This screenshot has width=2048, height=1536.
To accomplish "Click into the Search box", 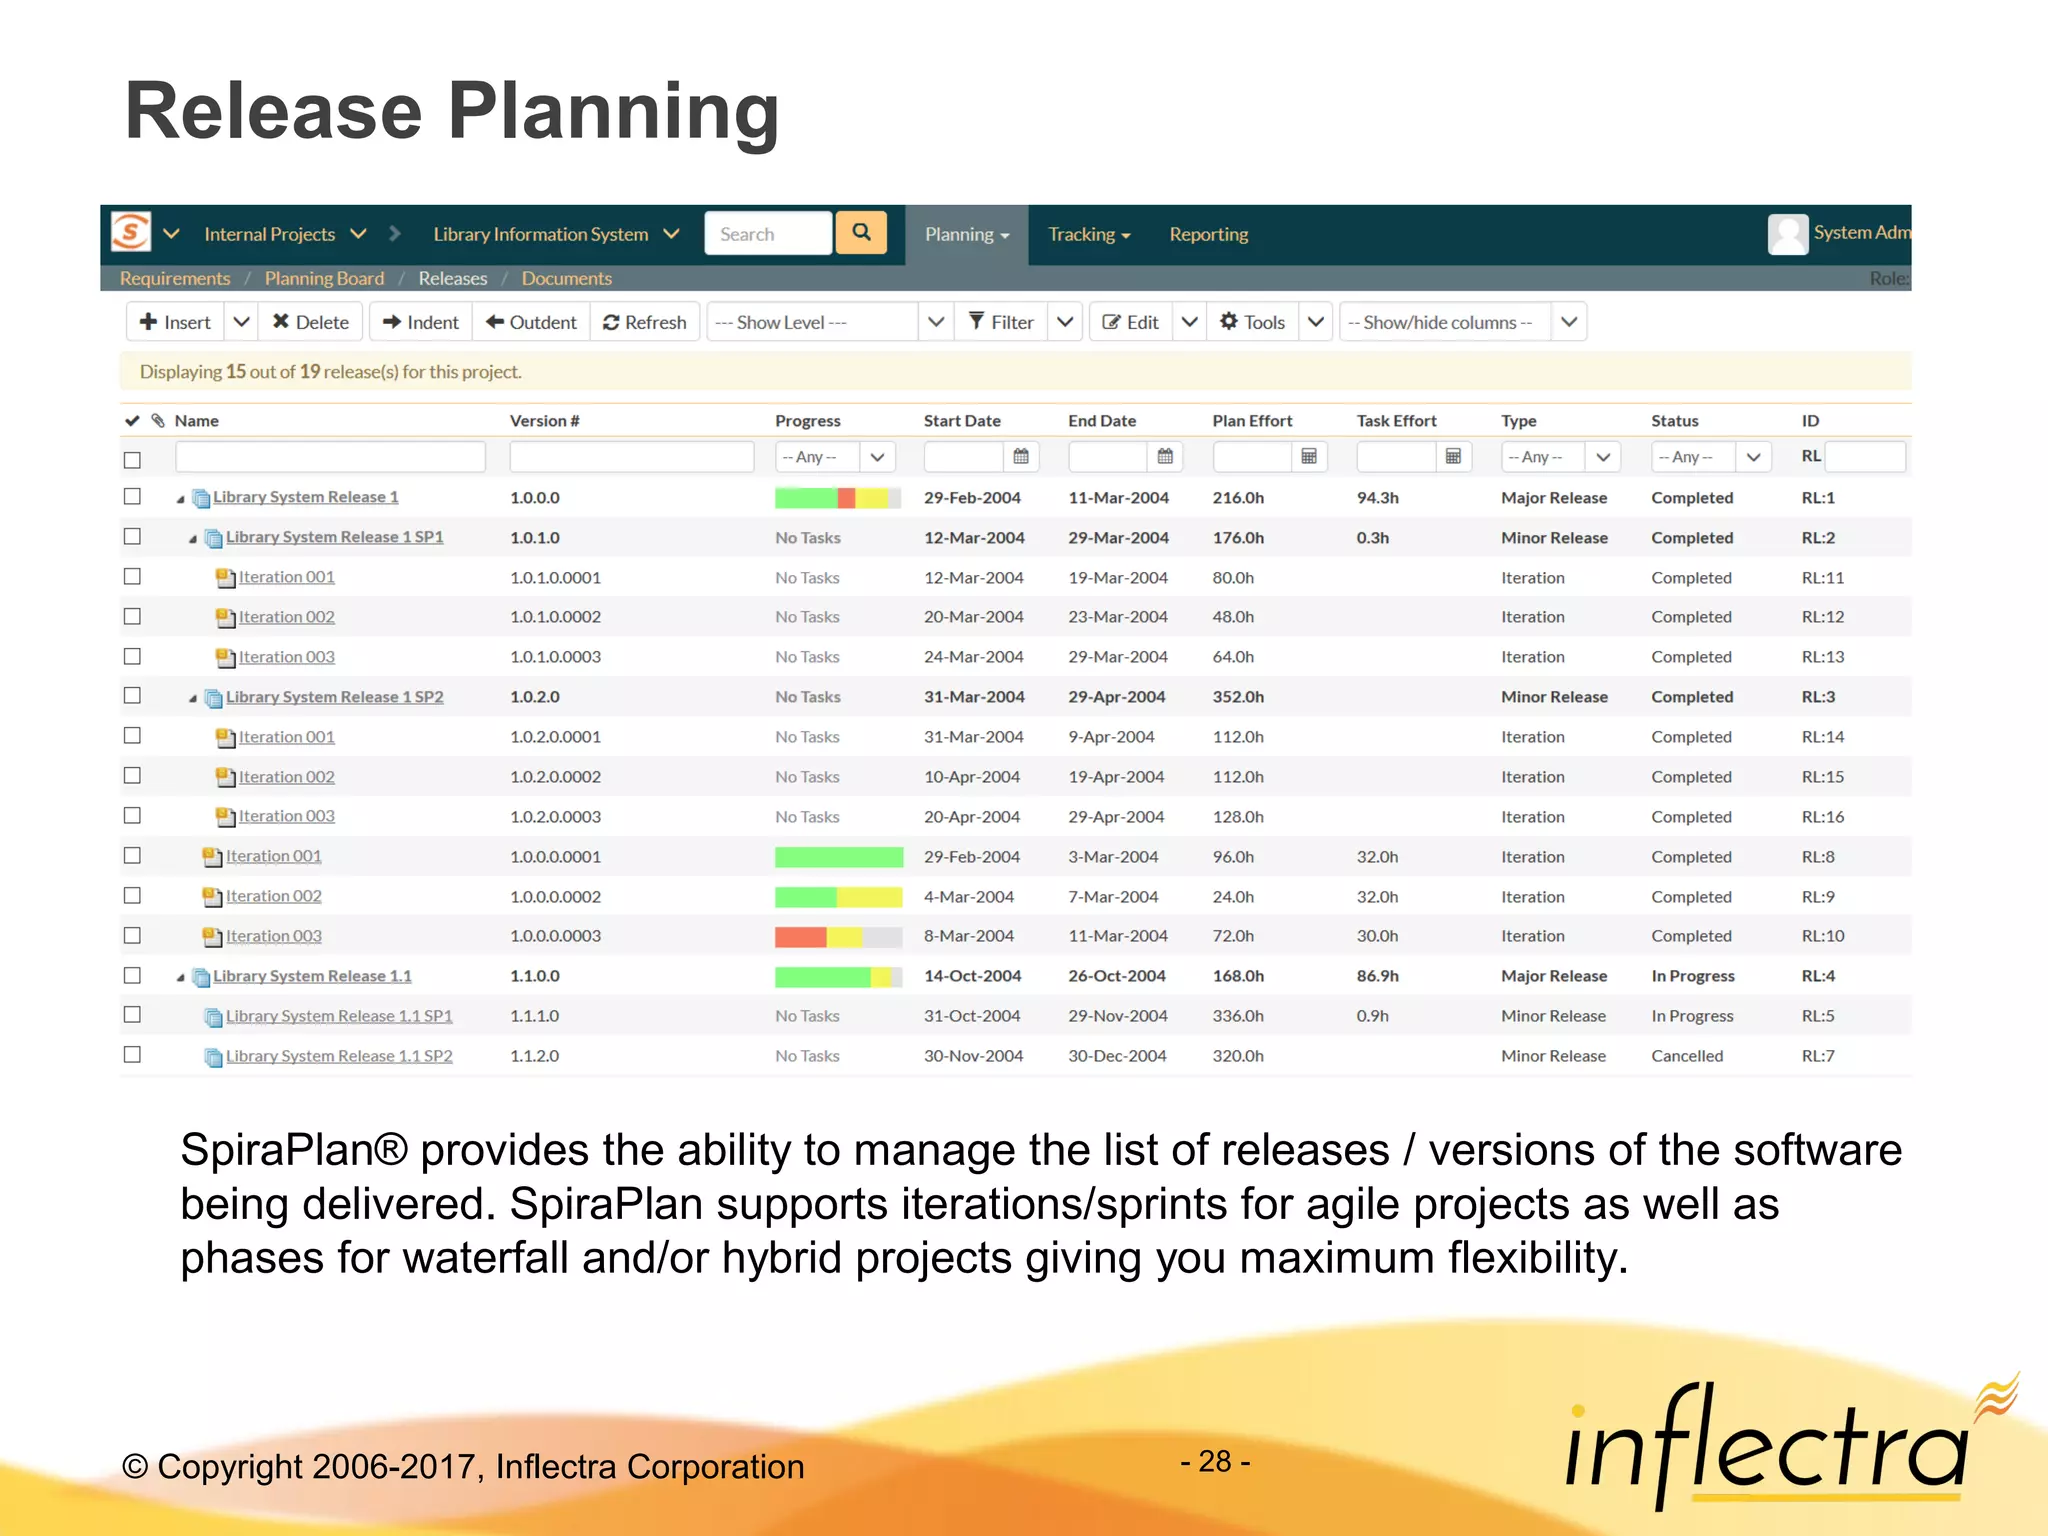I will 768,233.
